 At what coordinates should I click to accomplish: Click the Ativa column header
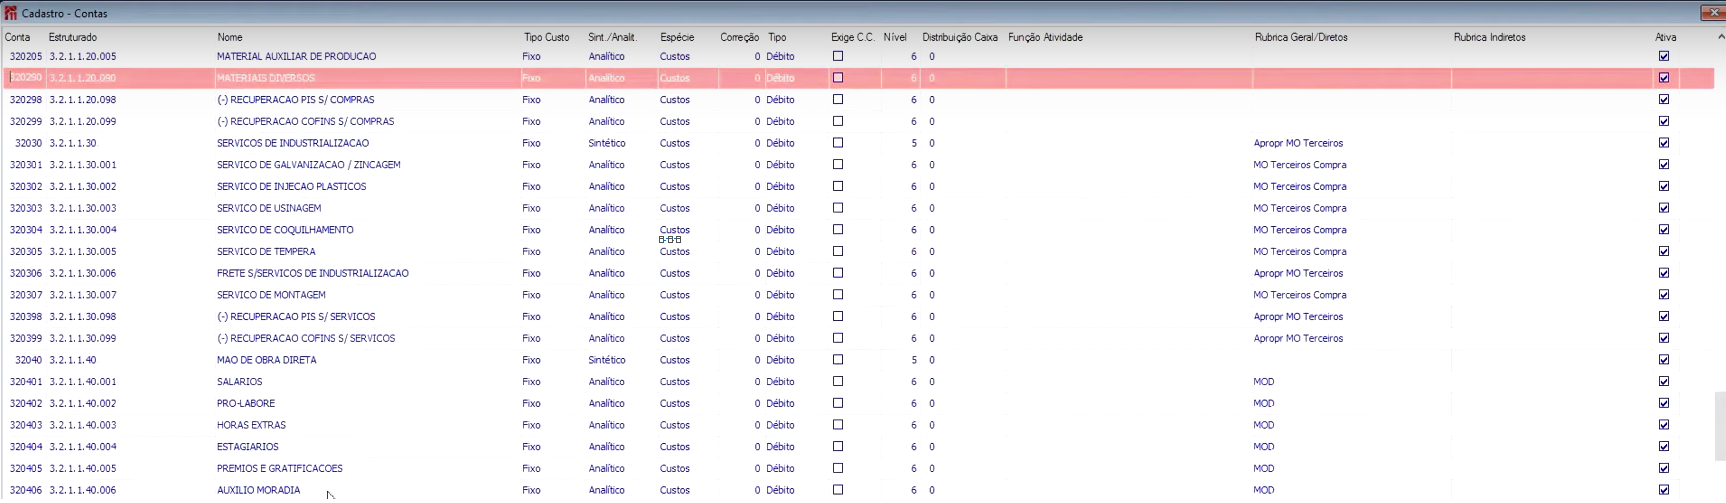(x=1665, y=37)
